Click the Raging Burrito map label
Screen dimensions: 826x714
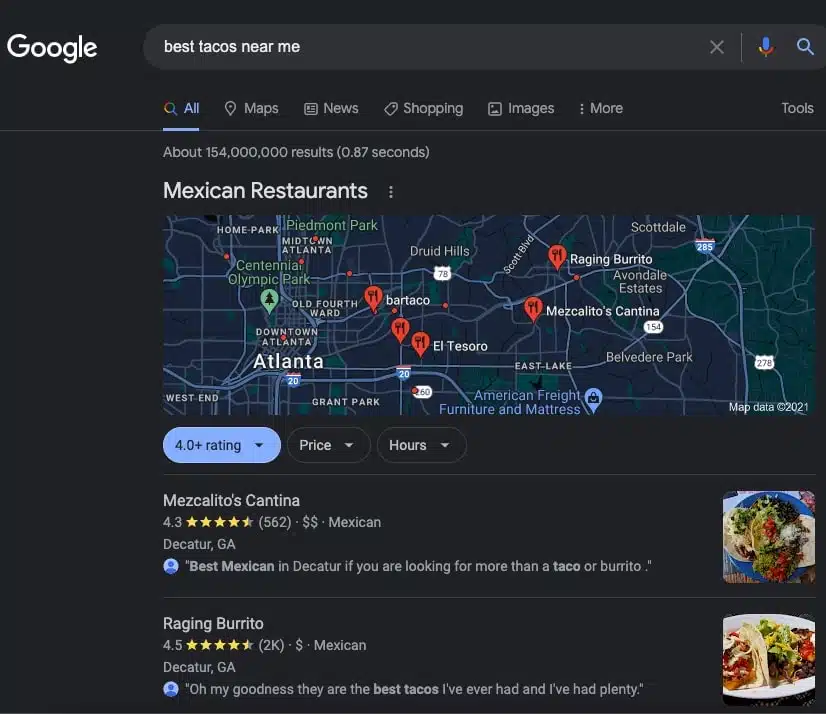[611, 259]
